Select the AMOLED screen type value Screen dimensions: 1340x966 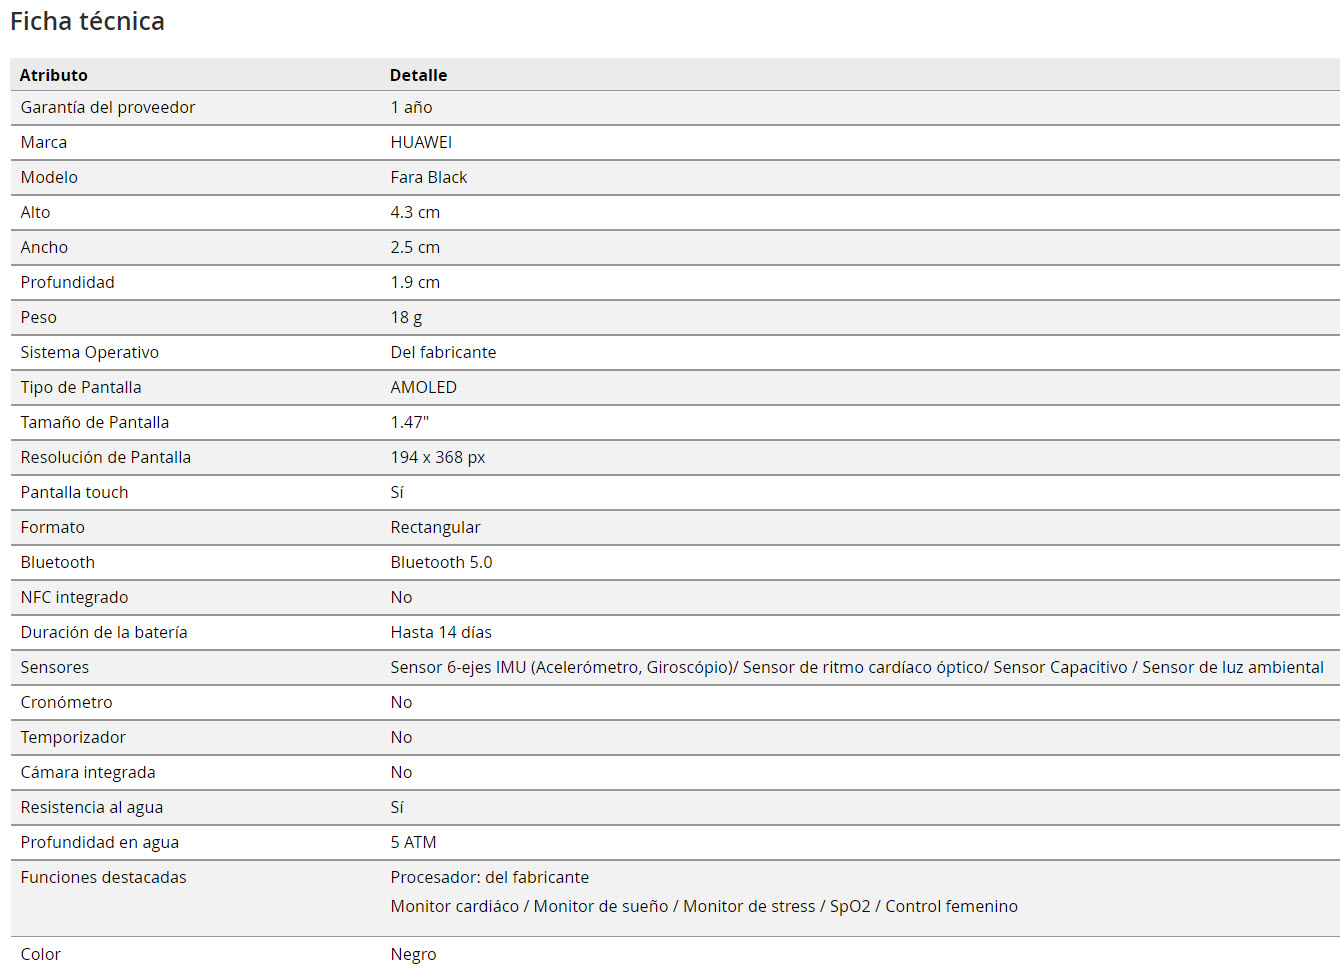click(x=424, y=387)
